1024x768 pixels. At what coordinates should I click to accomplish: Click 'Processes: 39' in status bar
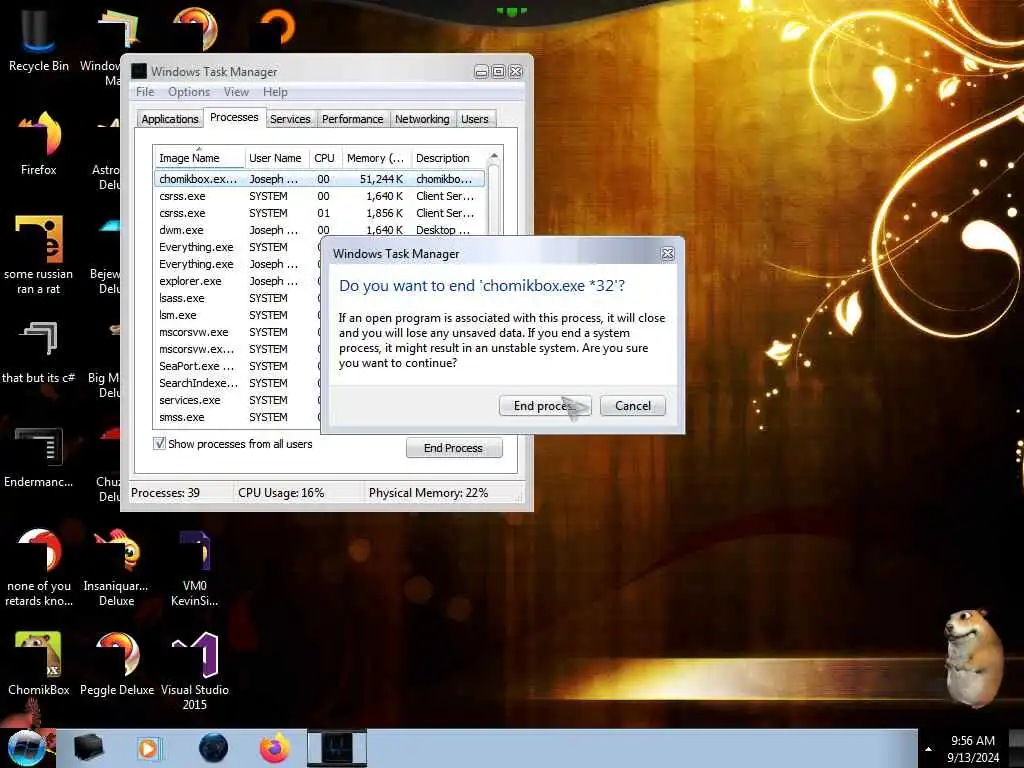[x=165, y=493]
